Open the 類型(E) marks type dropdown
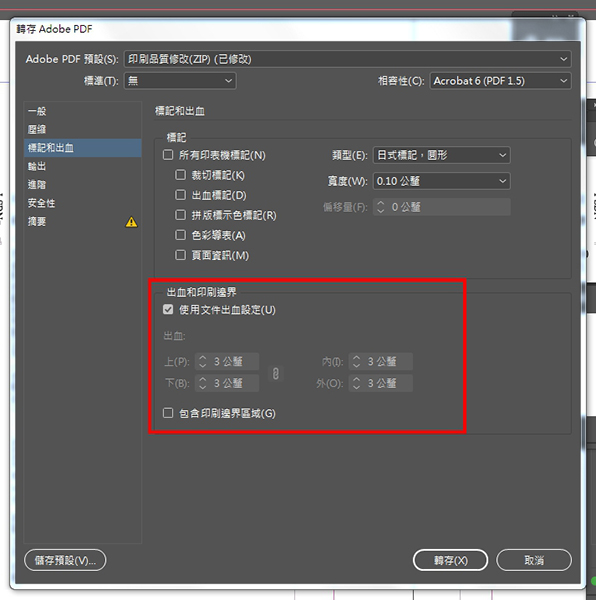The height and width of the screenshot is (600, 596). [441, 155]
